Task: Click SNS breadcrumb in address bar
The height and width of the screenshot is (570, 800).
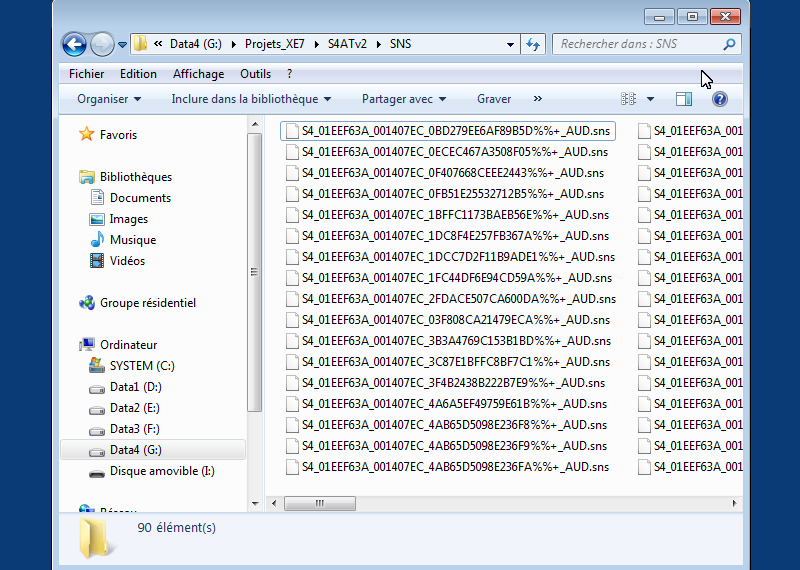Action: point(401,44)
